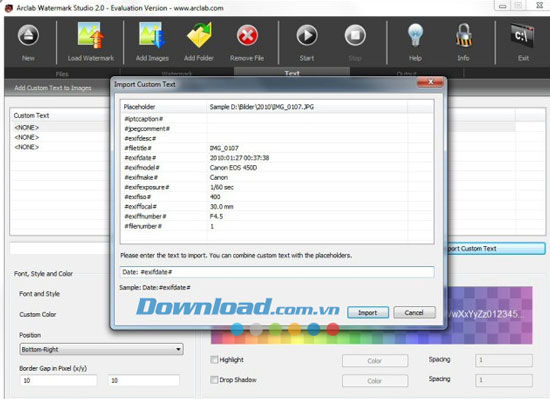Enable the Drop Shadow checkbox
550x399 pixels.
click(x=214, y=380)
